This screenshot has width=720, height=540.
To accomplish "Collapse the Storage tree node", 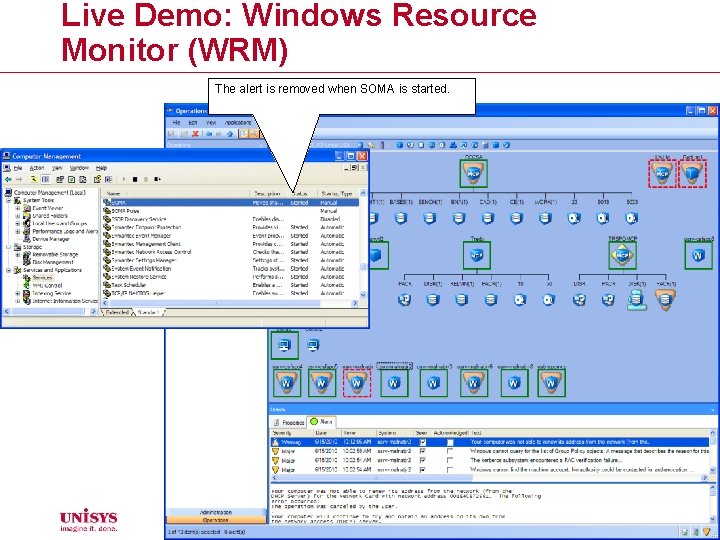I will [8, 247].
